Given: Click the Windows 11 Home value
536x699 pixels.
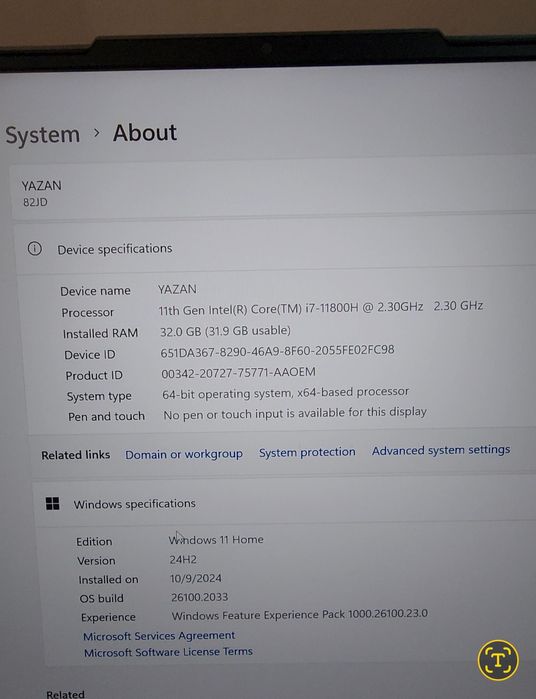Looking at the screenshot, I should [x=216, y=539].
